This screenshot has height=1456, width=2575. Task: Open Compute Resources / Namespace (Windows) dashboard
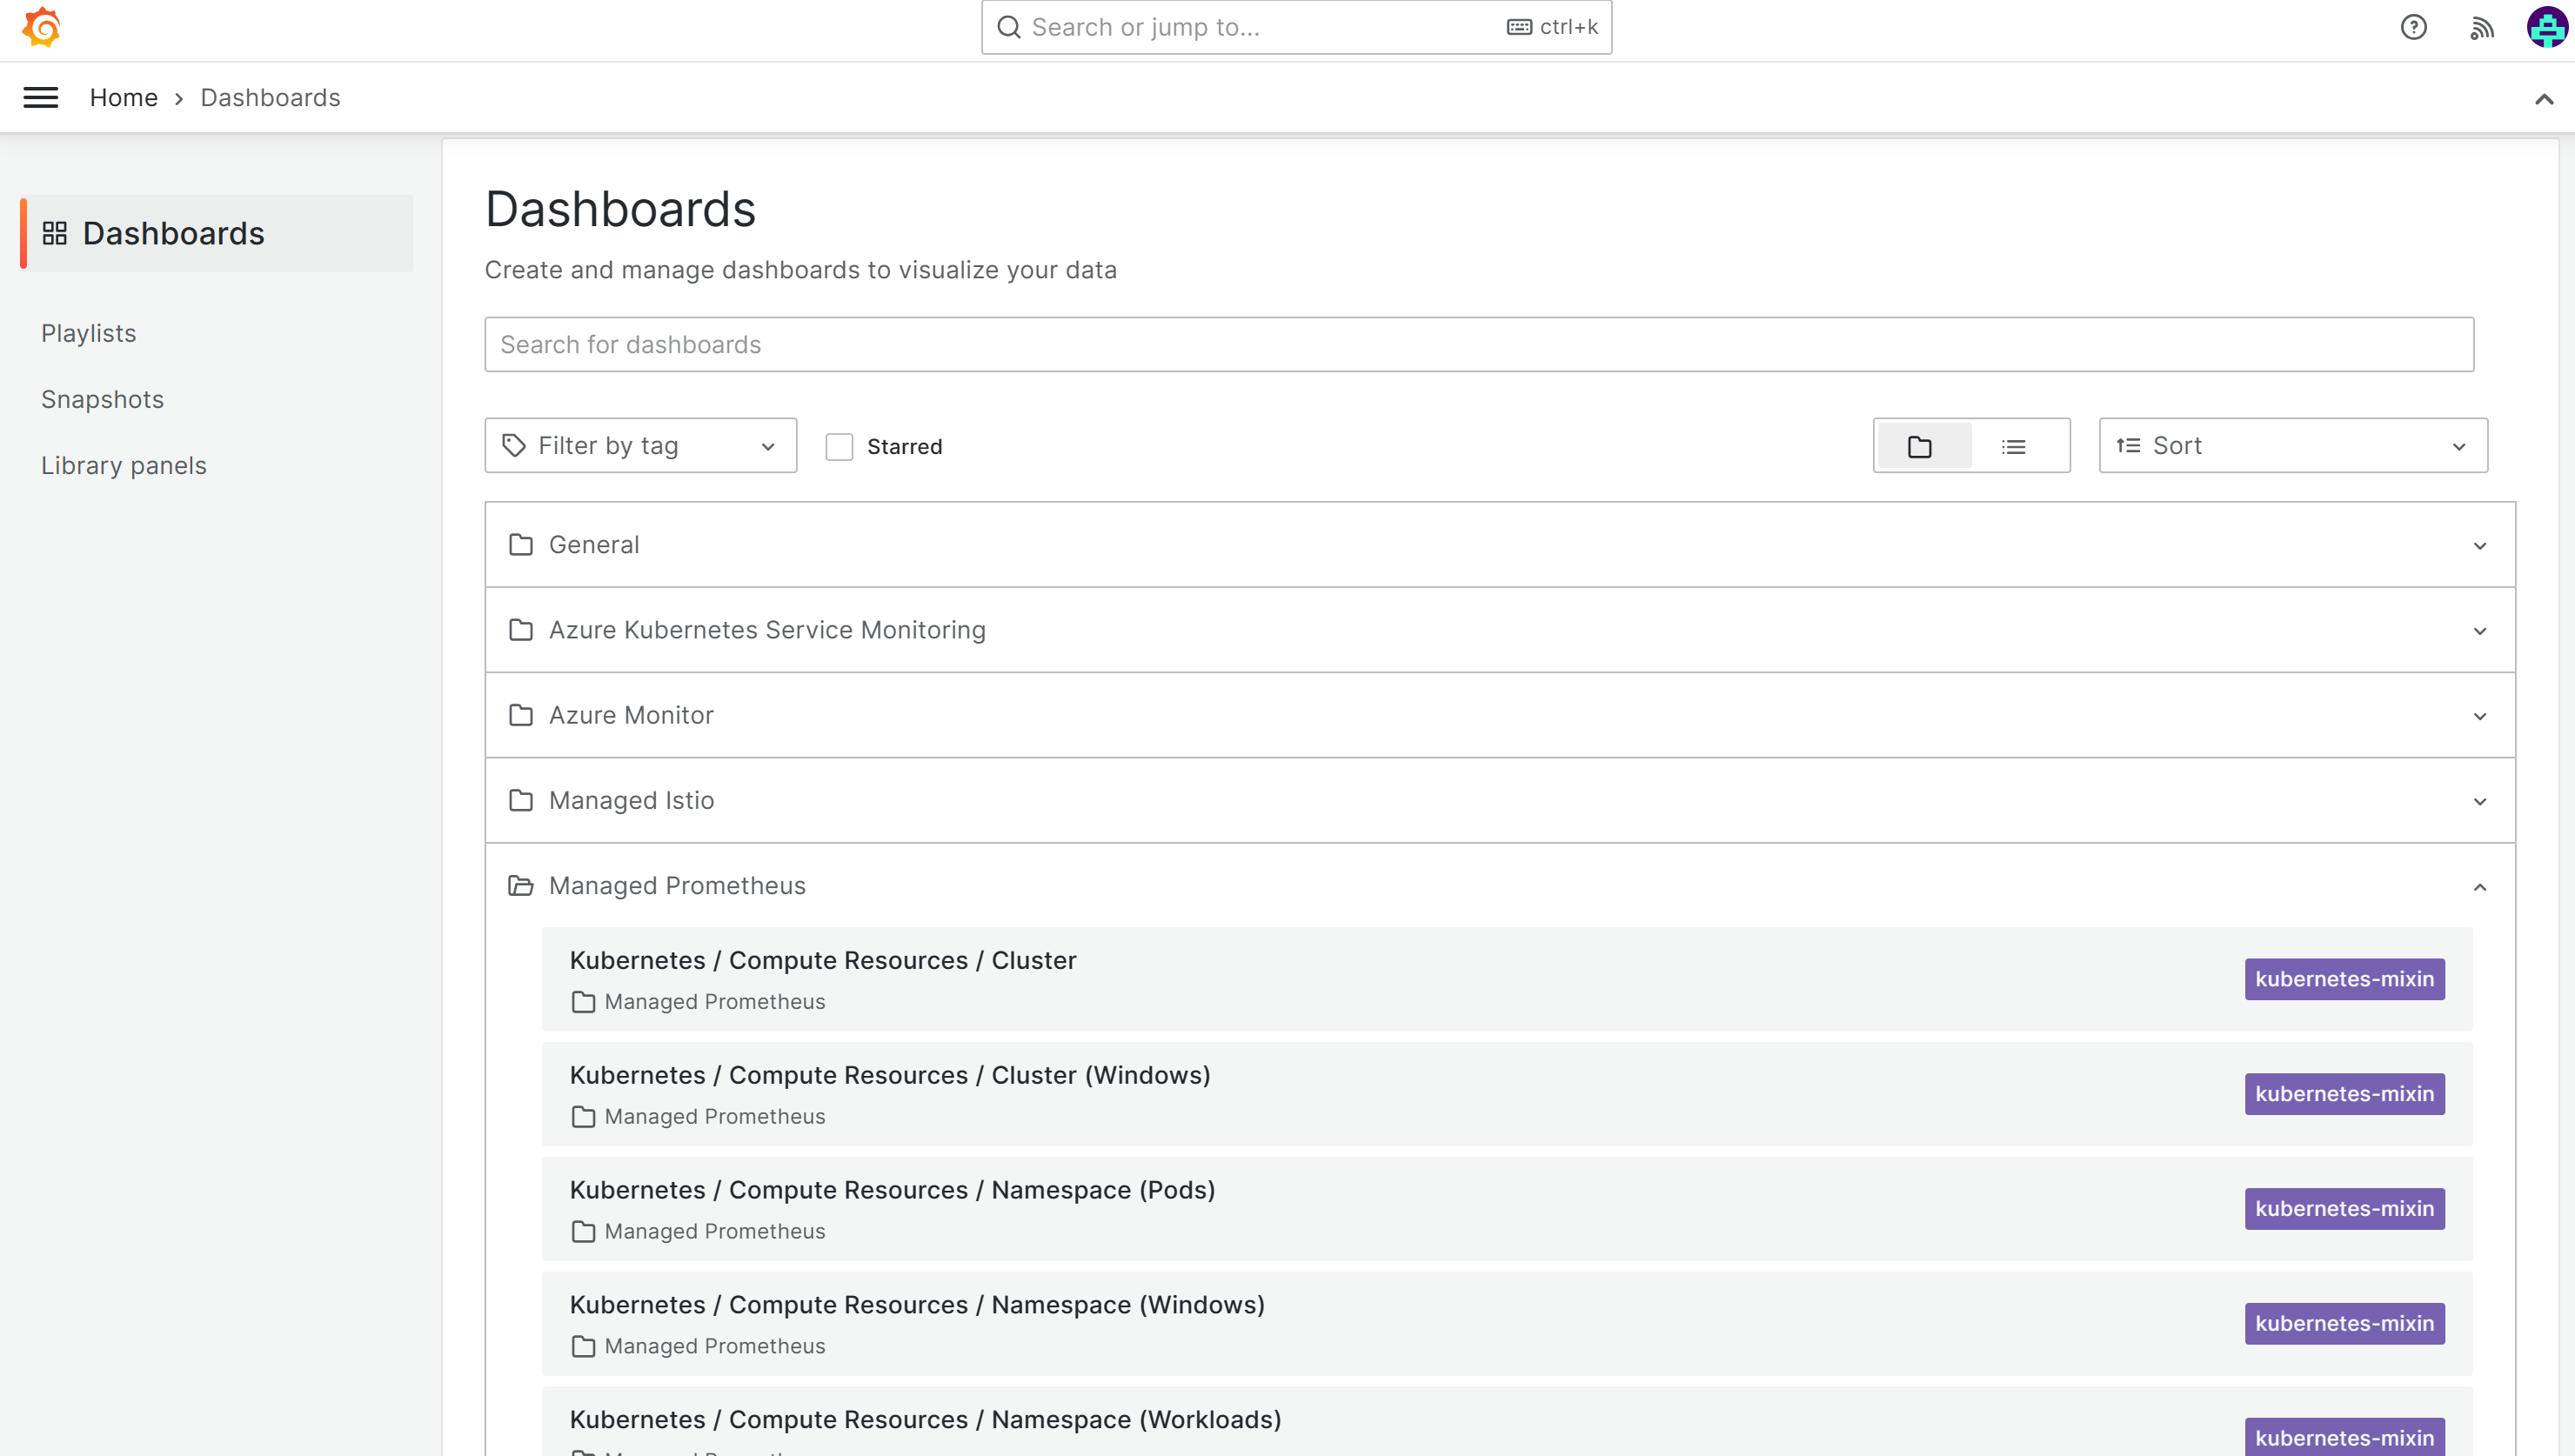[917, 1305]
